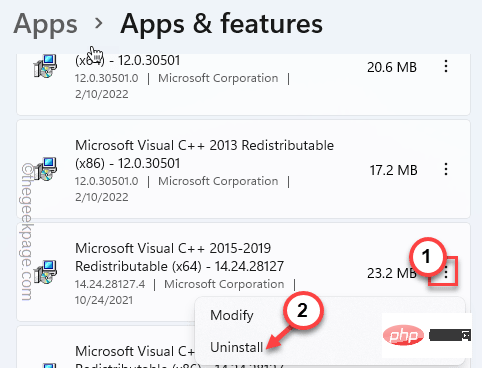The height and width of the screenshot is (368, 482).
Task: Go back to Apps breadcrumb
Action: pyautogui.click(x=45, y=25)
